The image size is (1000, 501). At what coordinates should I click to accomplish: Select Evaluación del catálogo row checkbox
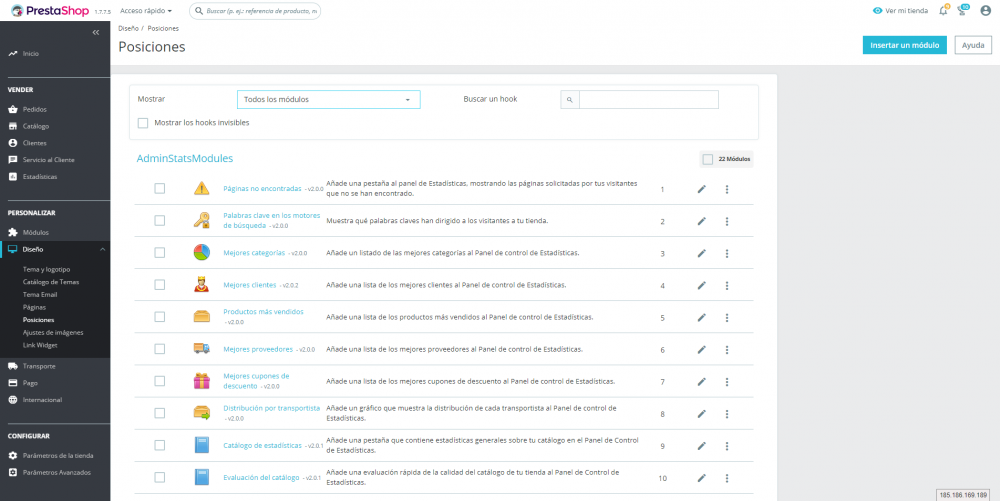[x=159, y=477]
